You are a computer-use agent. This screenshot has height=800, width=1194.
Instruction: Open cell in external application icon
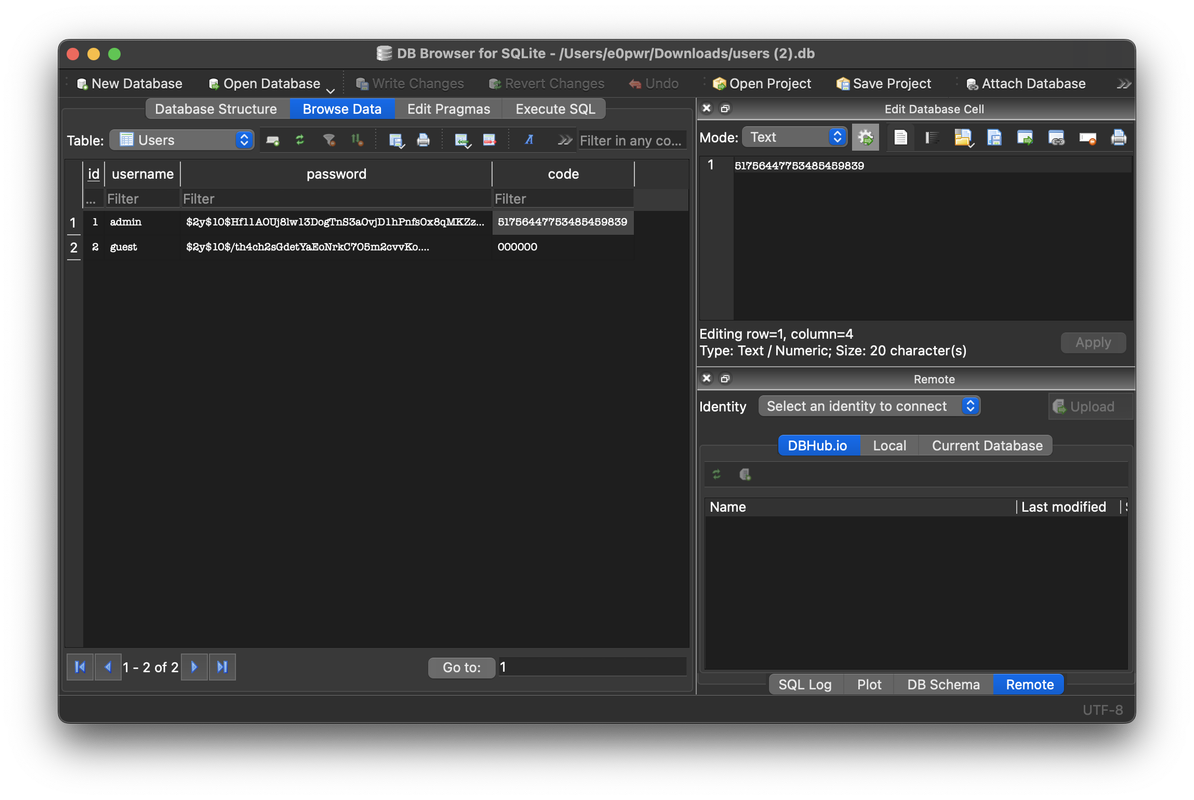click(x=1025, y=138)
